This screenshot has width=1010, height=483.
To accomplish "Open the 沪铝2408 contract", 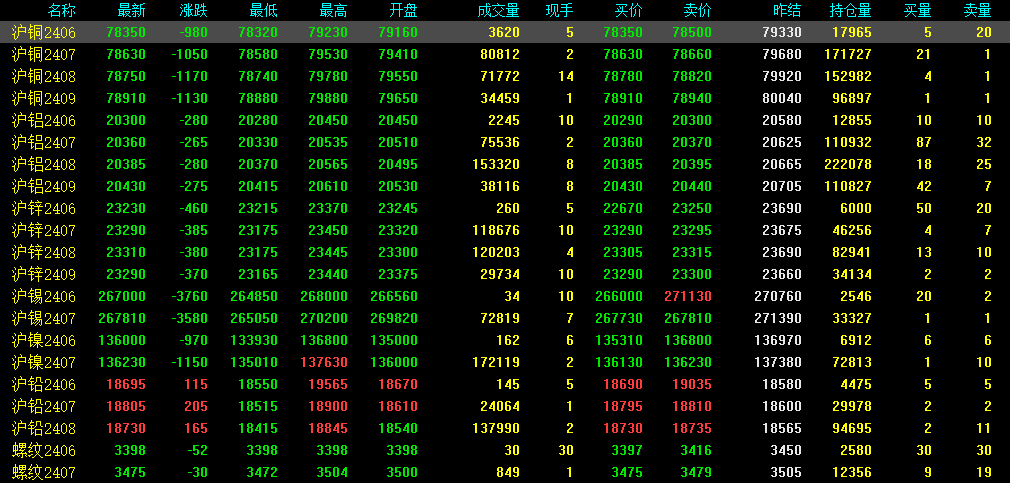I will (x=43, y=164).
